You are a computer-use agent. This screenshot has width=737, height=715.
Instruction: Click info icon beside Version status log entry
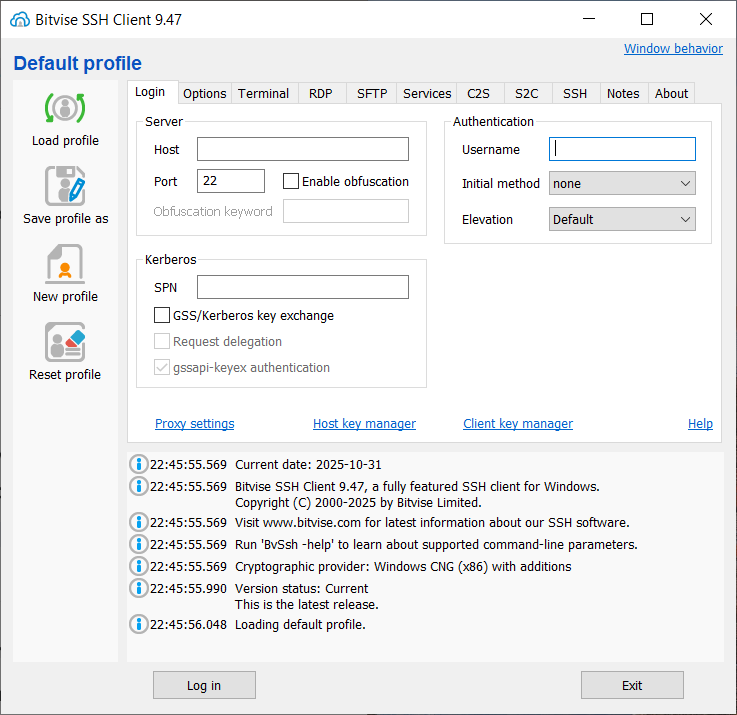[x=139, y=588]
